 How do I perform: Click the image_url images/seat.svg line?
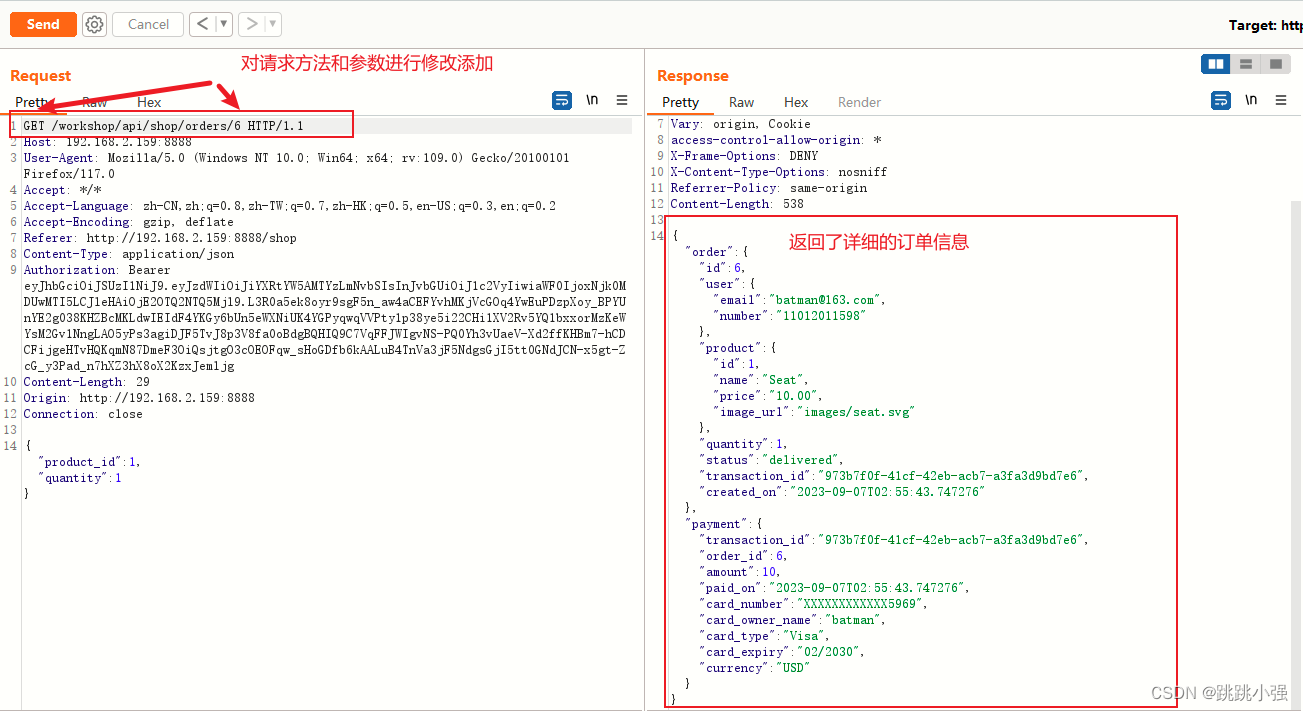(x=814, y=412)
